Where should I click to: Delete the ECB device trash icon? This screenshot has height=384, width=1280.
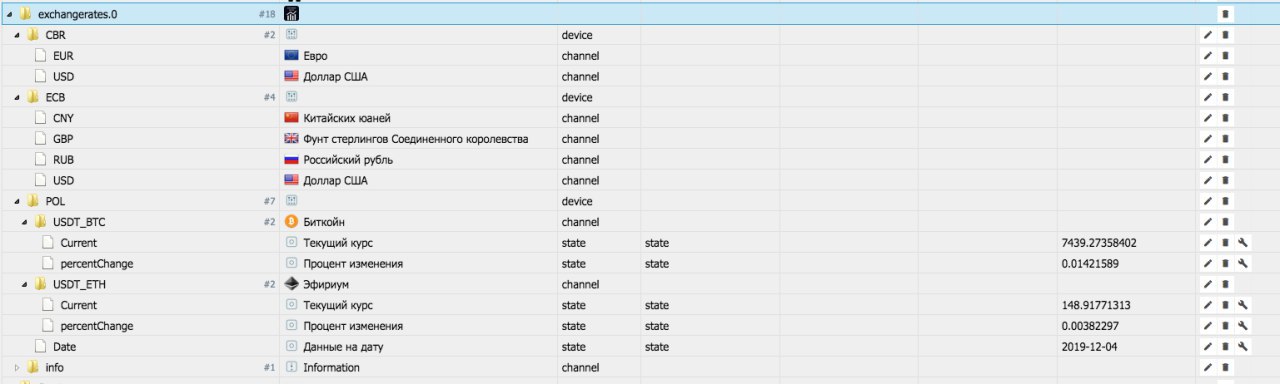pos(1226,98)
